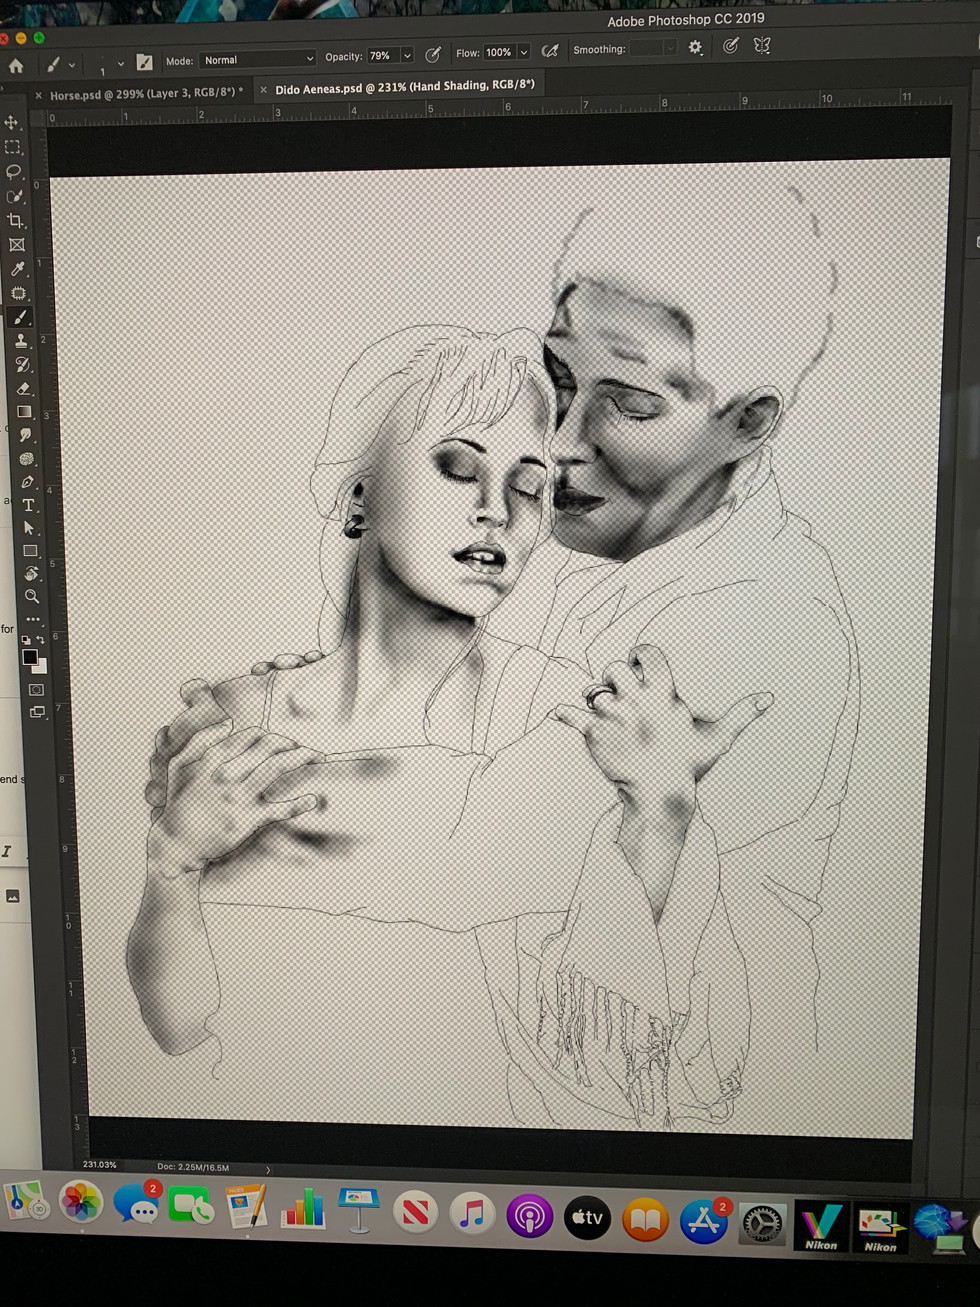Select the Spot Healing Brush tool
Screen dimensions: 980x1307
[19, 293]
